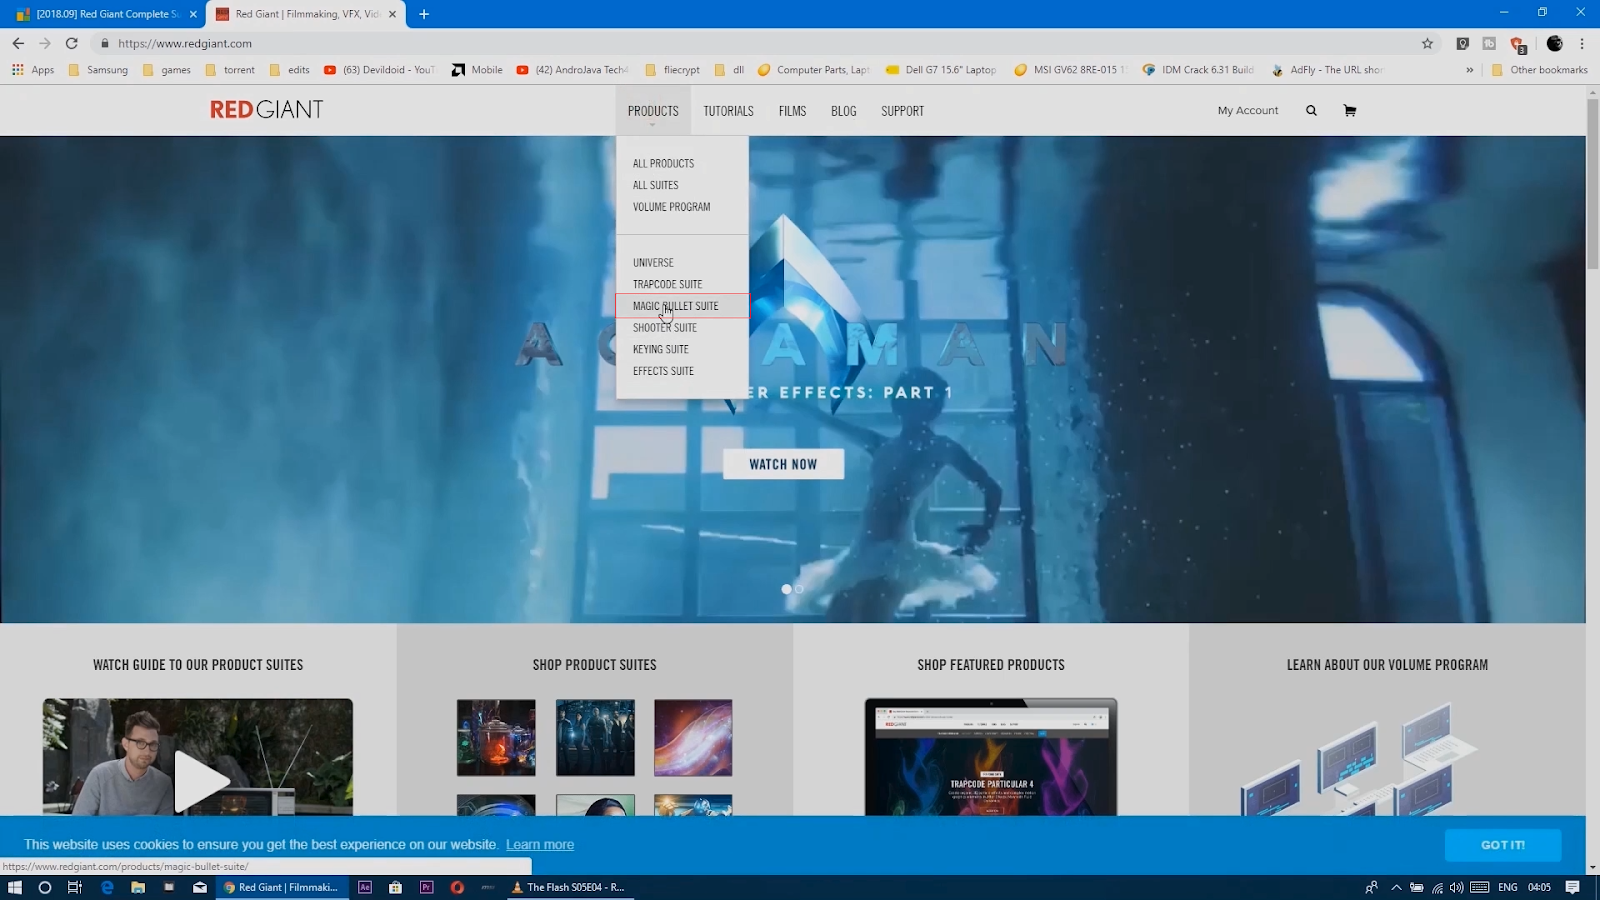Image resolution: width=1600 pixels, height=900 pixels.
Task: Open Task View in the taskbar
Action: pos(75,887)
